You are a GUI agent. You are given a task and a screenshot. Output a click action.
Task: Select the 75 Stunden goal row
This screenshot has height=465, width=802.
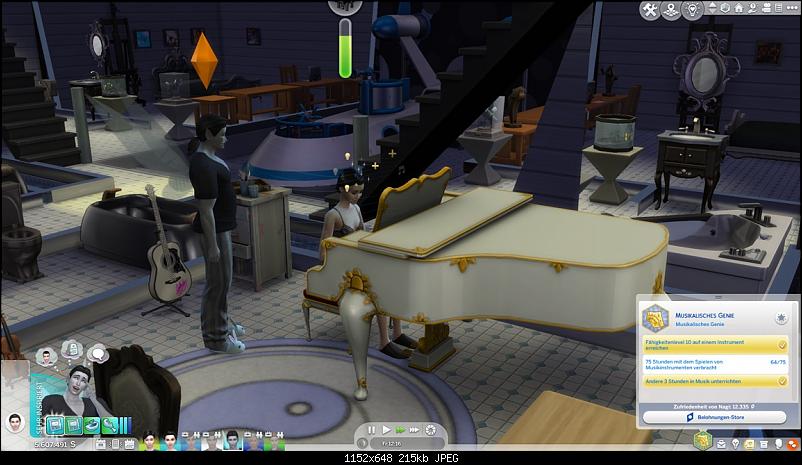tap(715, 364)
